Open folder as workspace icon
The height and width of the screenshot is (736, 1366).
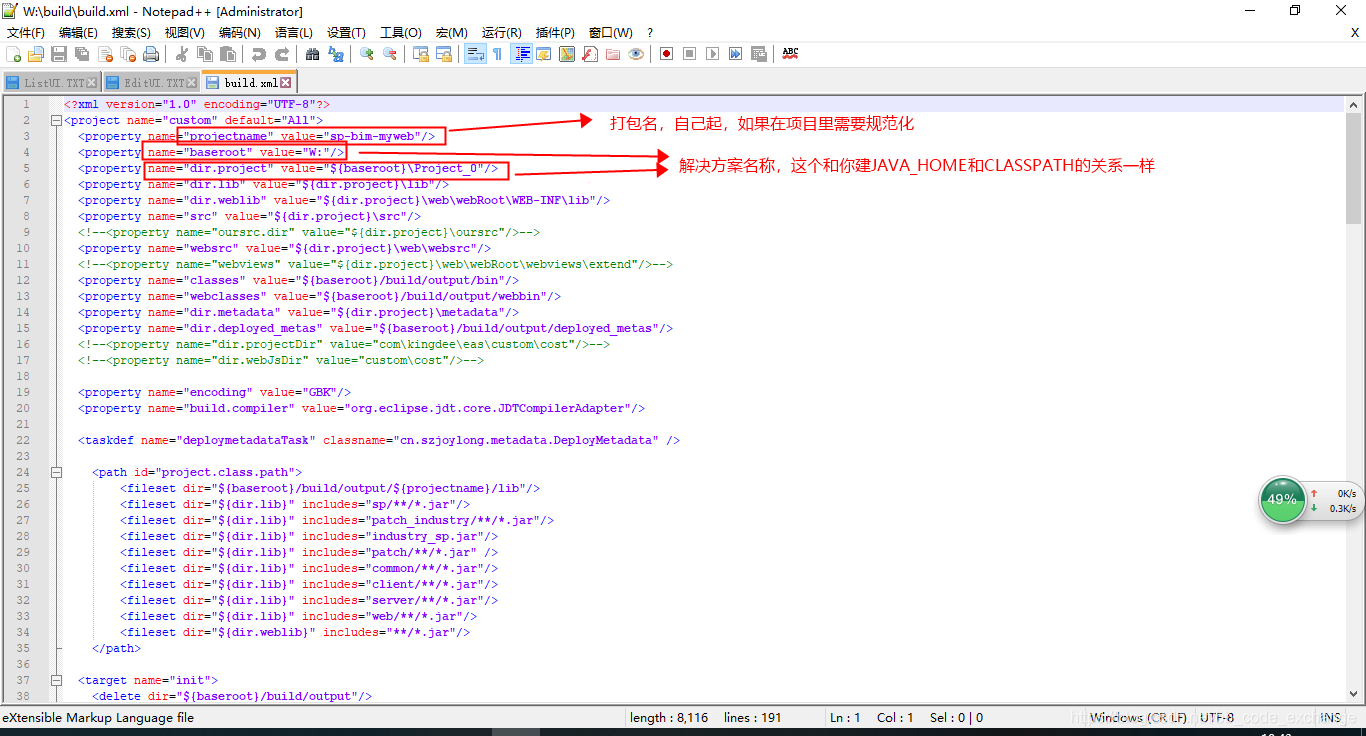pyautogui.click(x=613, y=54)
